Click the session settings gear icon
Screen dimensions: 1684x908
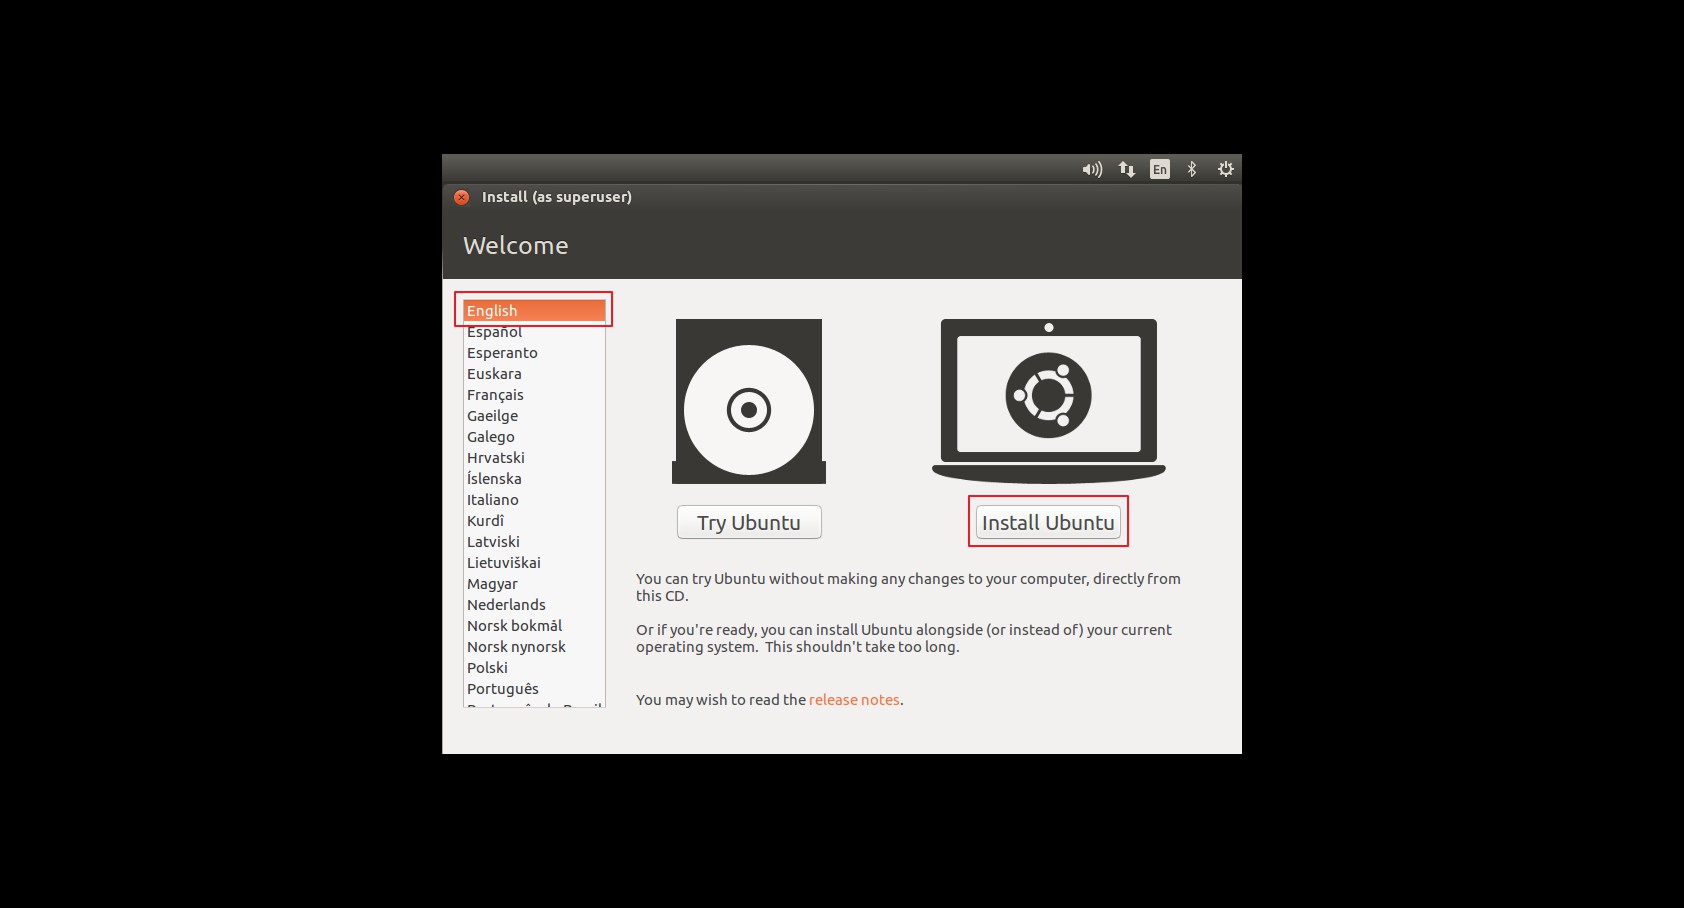click(x=1224, y=169)
